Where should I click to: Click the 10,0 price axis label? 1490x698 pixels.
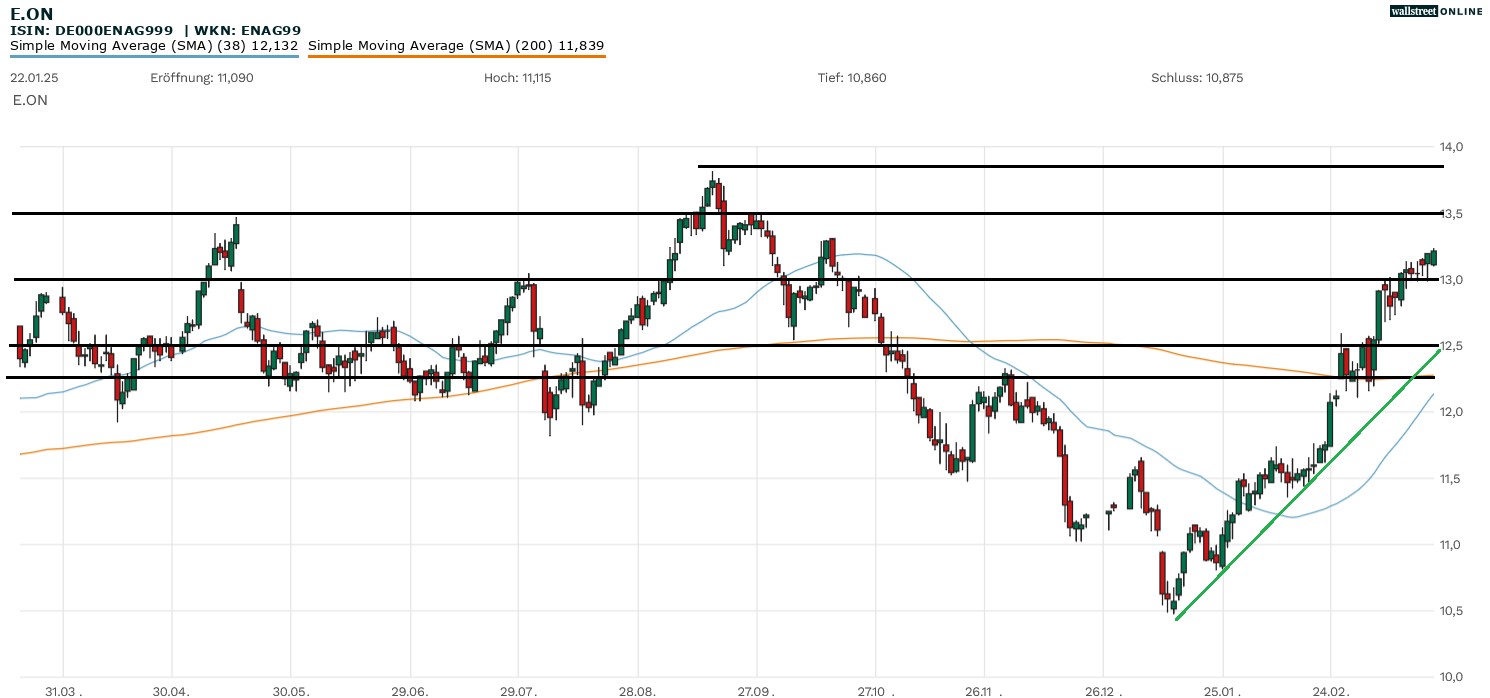[1451, 677]
